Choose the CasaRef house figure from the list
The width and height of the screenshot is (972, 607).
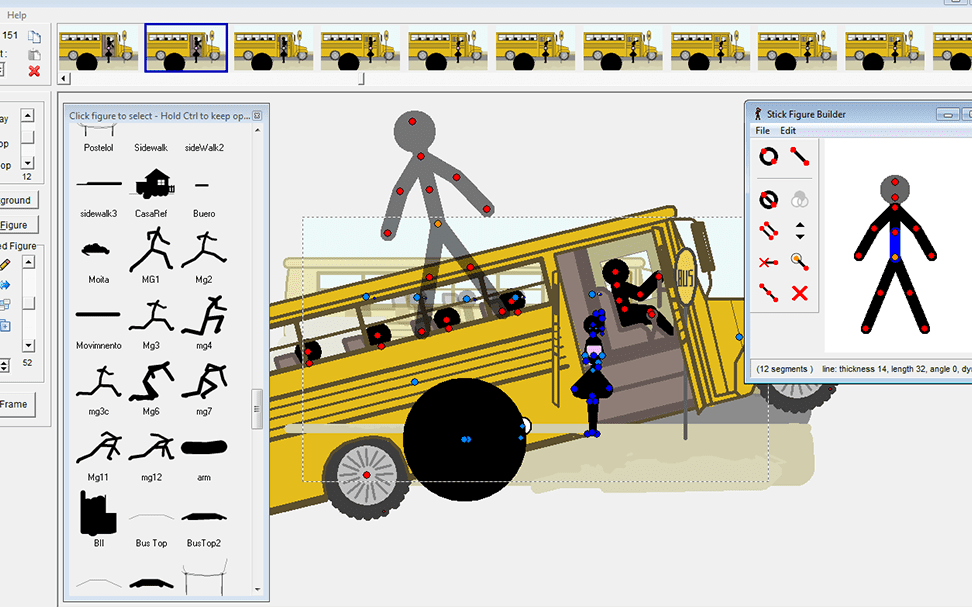154,183
